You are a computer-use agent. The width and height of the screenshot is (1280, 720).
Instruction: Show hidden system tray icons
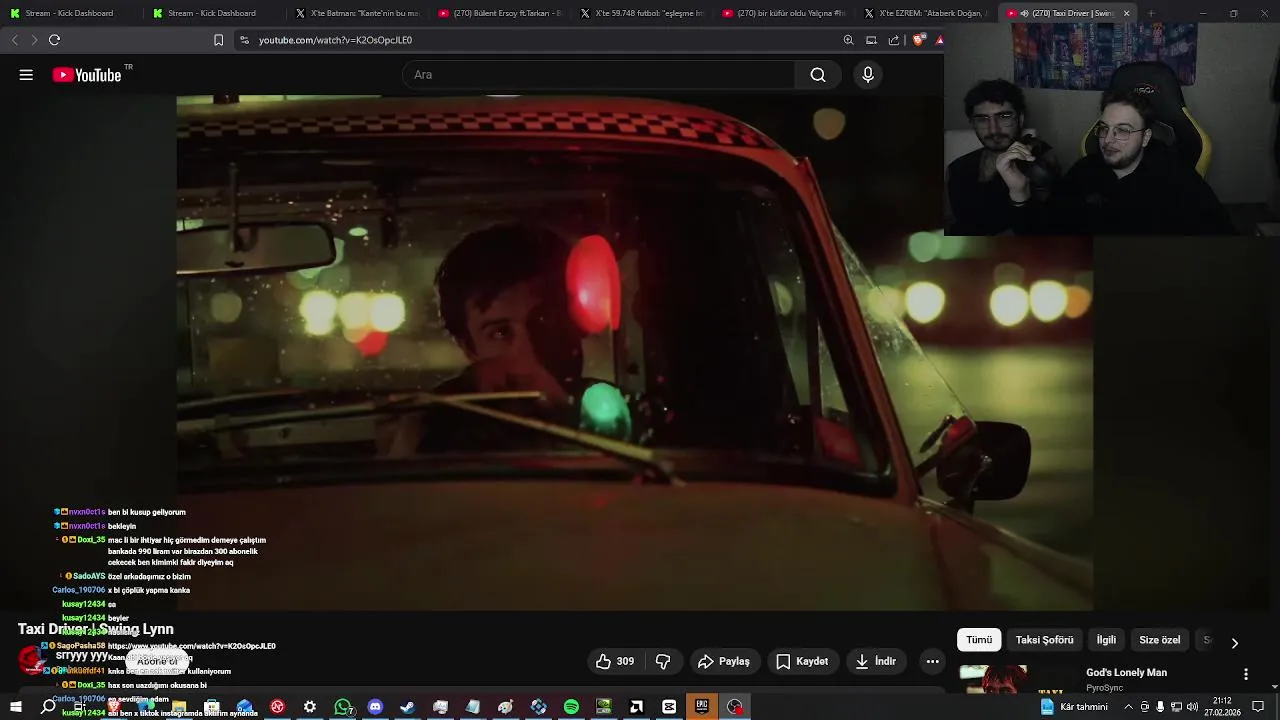pos(1129,707)
